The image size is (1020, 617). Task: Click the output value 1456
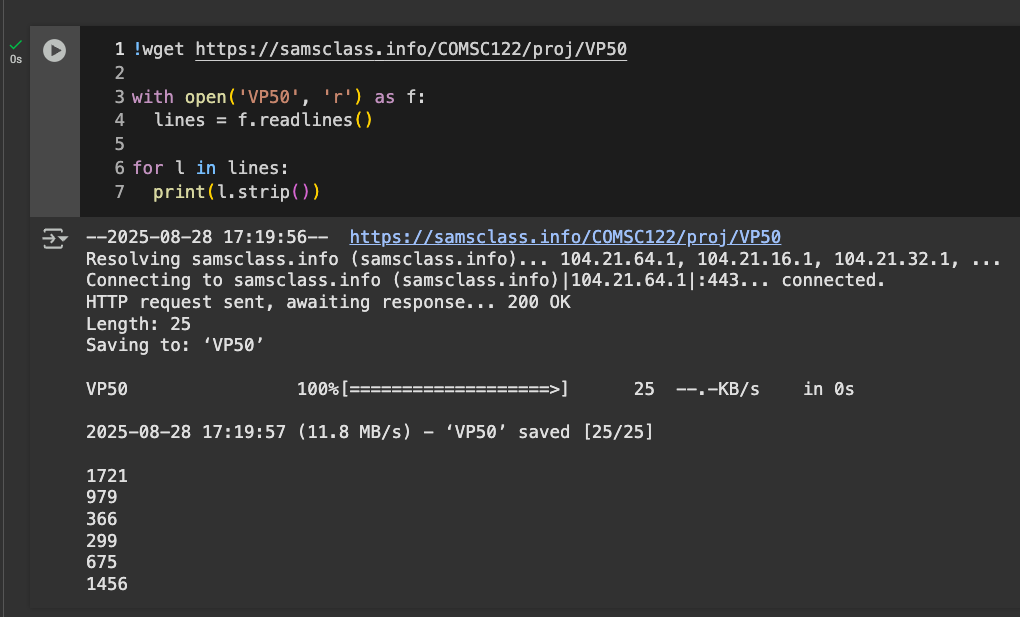(x=107, y=584)
